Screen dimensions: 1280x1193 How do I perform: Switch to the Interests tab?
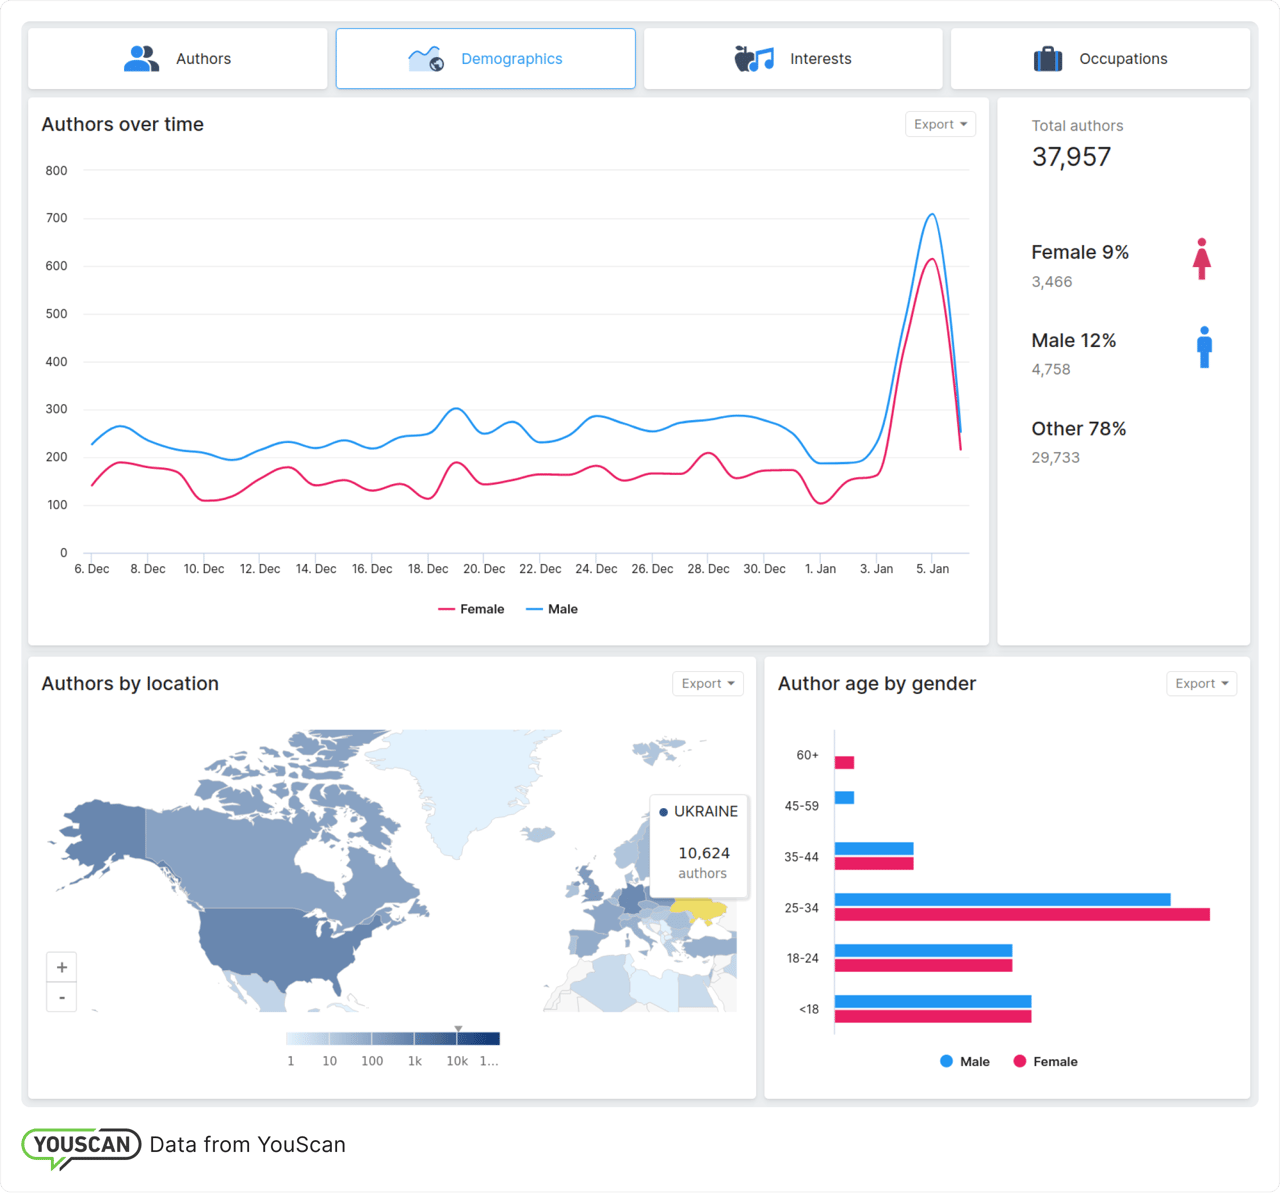coord(793,59)
